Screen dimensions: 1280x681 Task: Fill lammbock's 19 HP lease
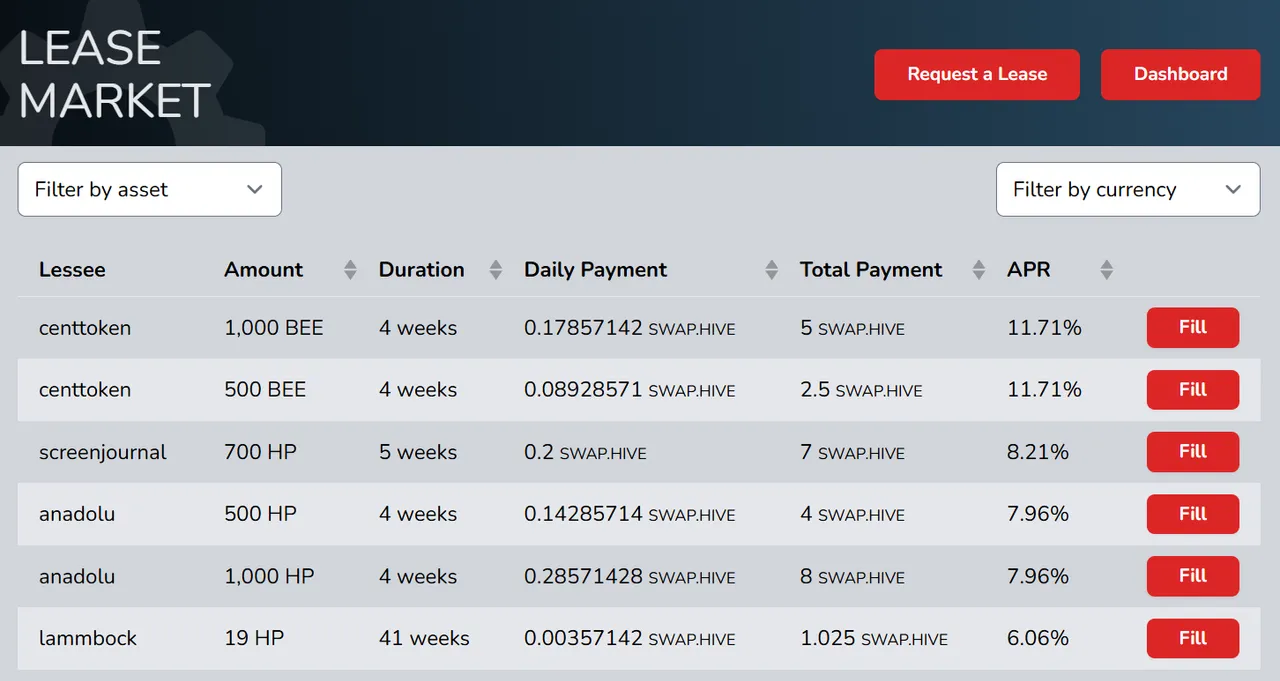click(x=1193, y=638)
